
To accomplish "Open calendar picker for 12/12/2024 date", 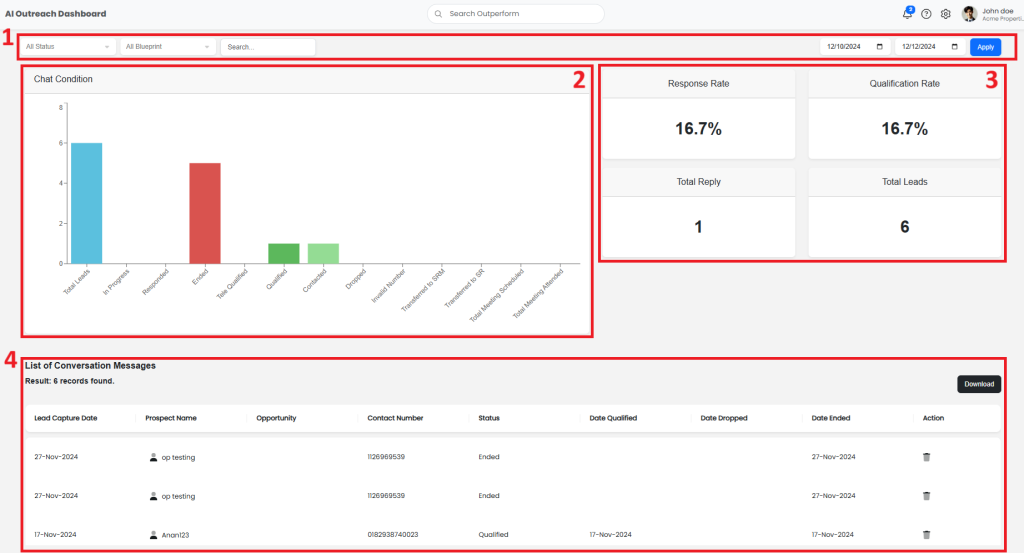I will [954, 47].
